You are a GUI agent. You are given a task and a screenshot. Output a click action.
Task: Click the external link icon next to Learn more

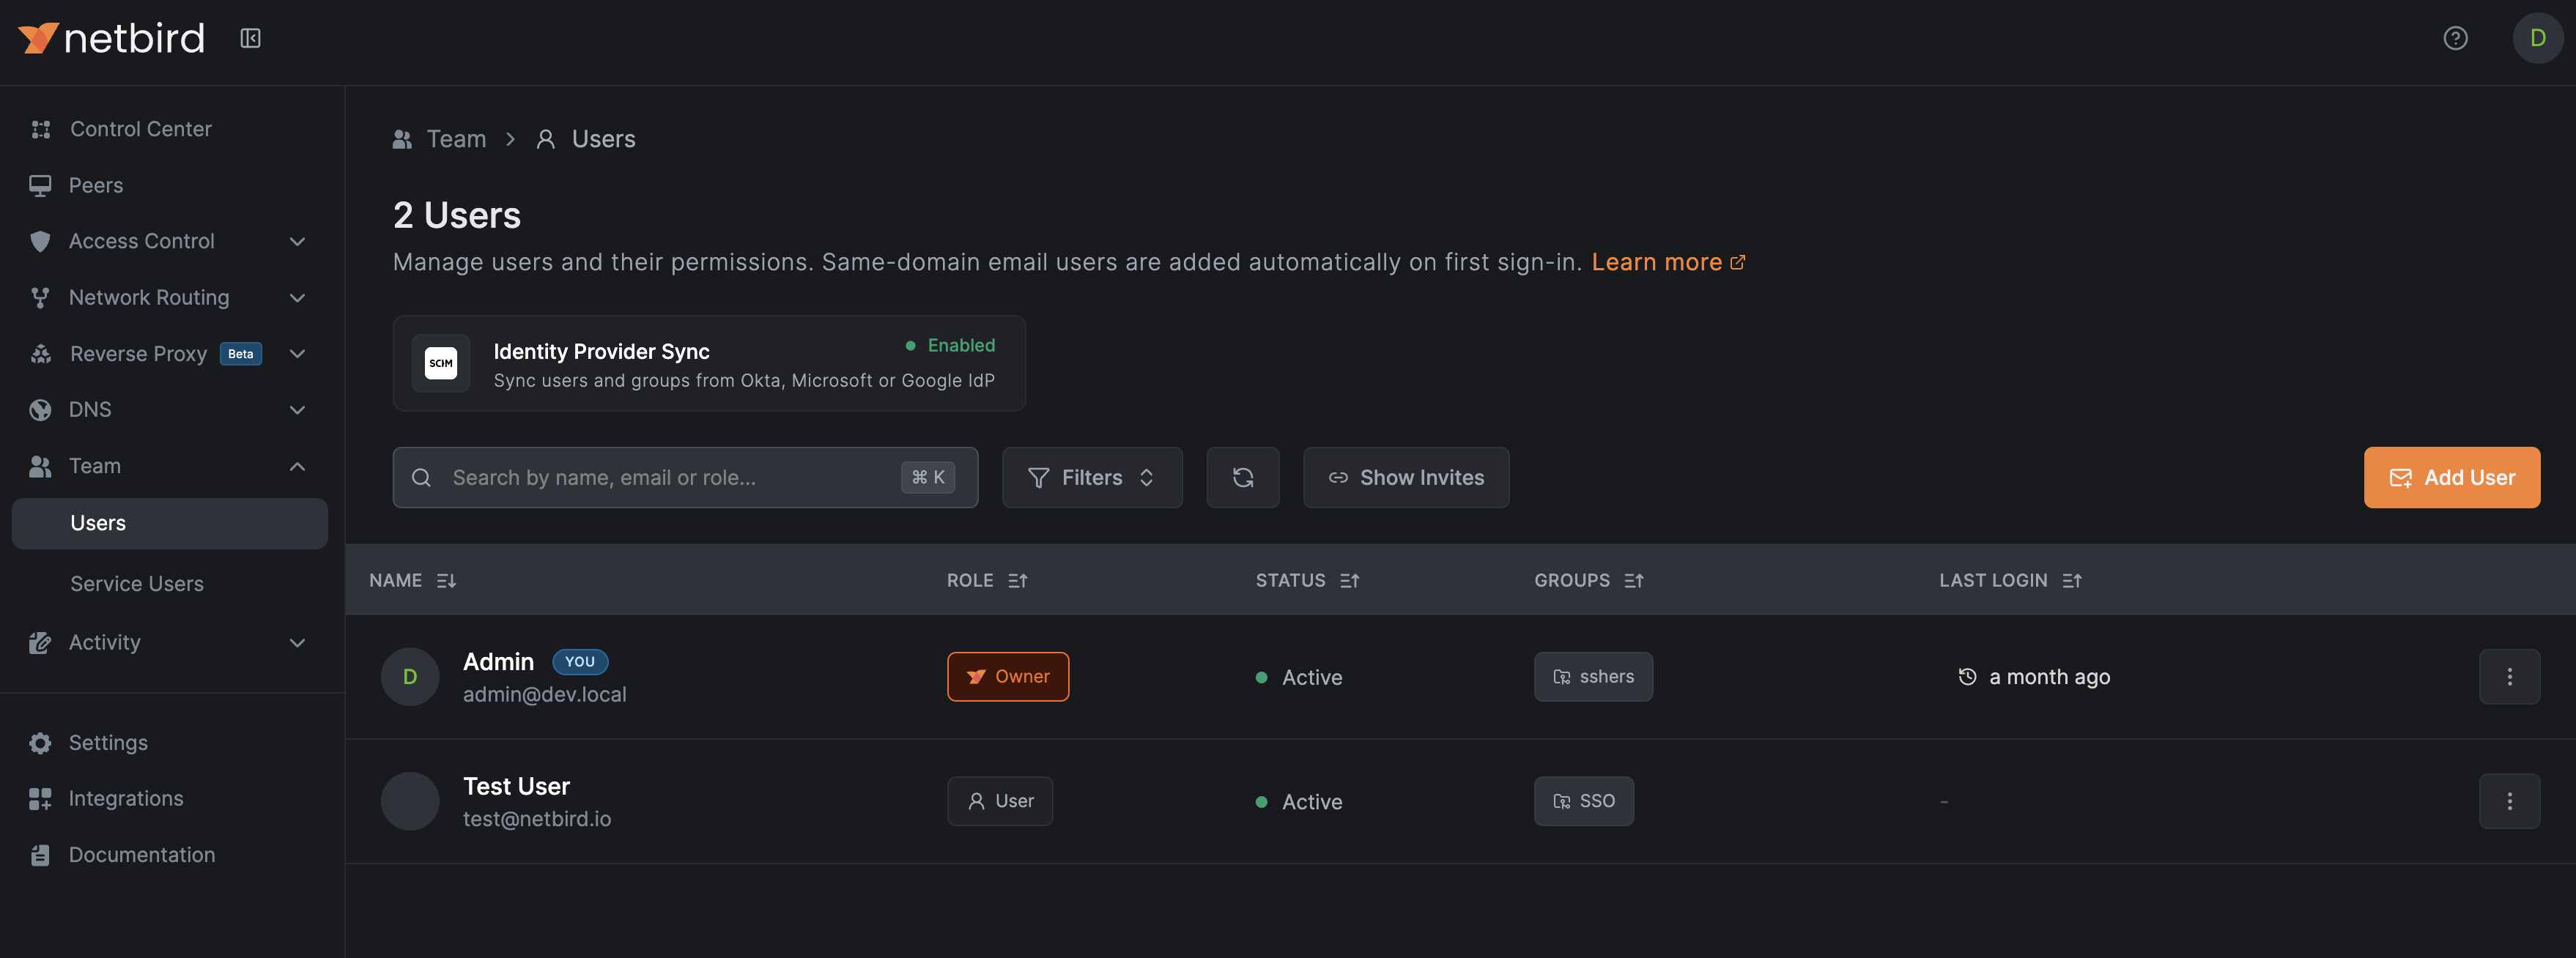click(x=1738, y=262)
